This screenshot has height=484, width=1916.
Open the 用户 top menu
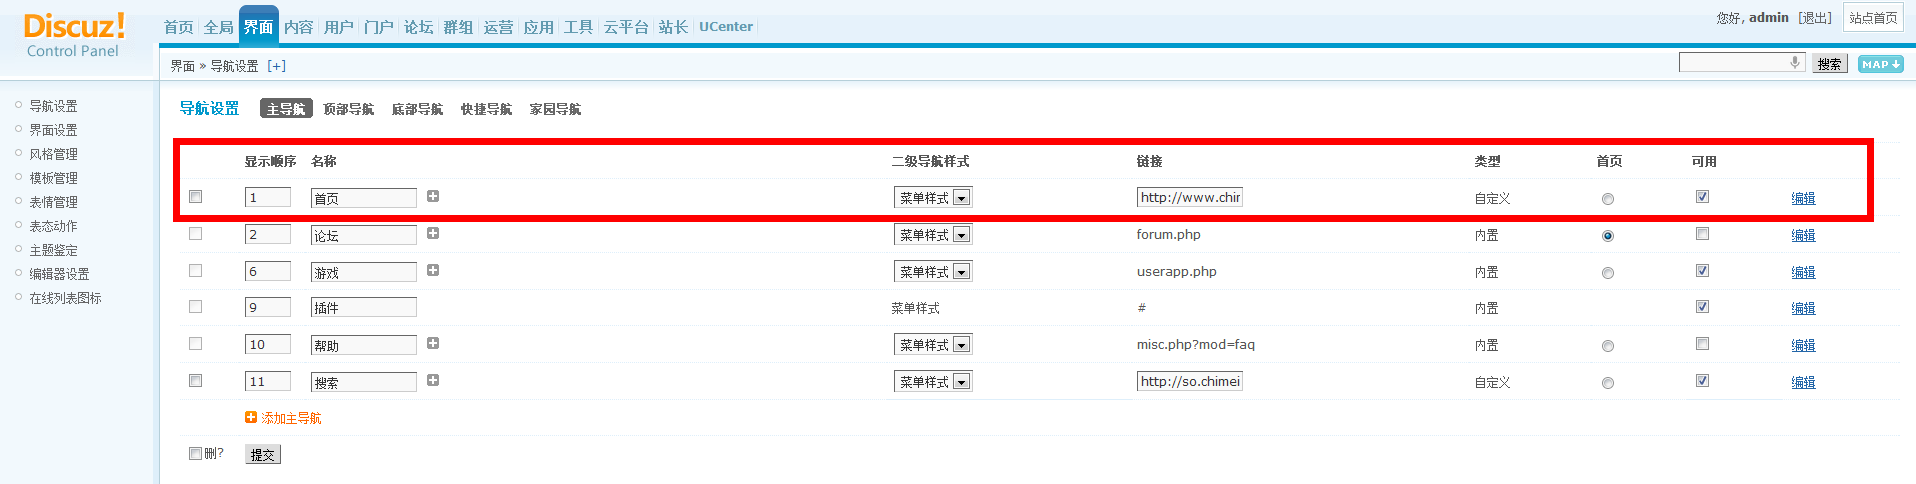(339, 27)
